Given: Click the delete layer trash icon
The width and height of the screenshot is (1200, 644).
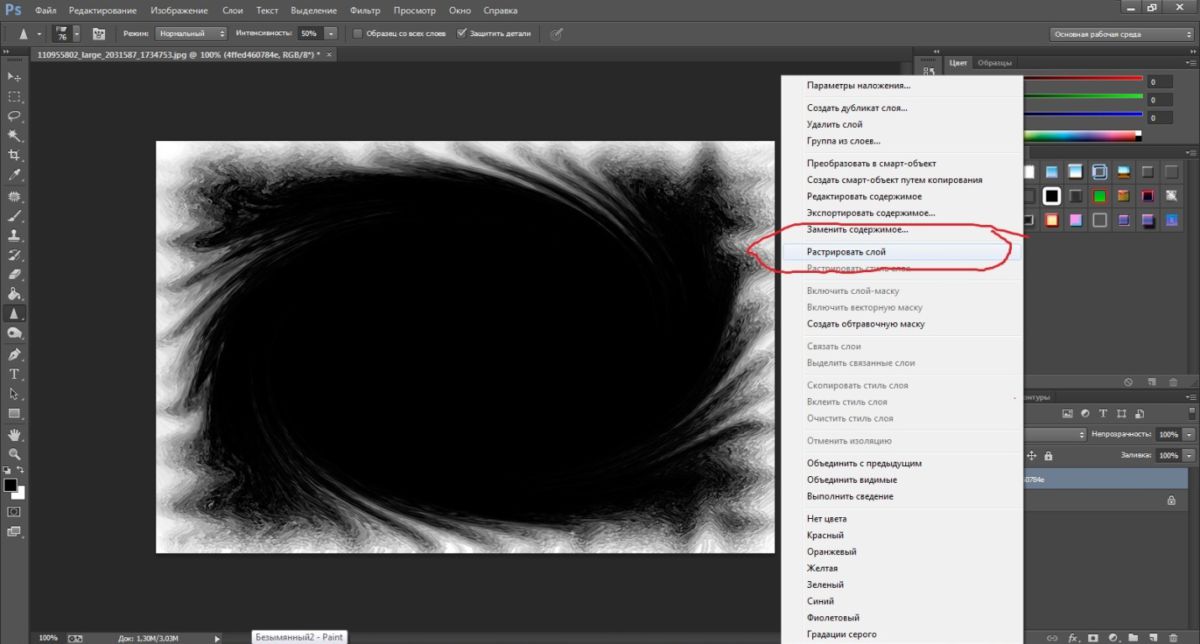Looking at the screenshot, I should [1173, 636].
